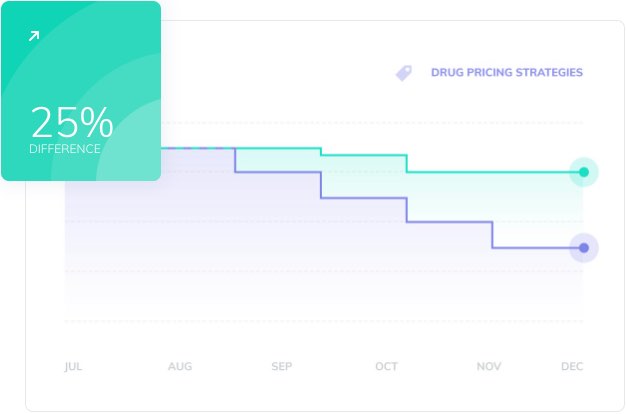
Task: Click the purple line's vertical drop above SEP
Action: click(321, 185)
